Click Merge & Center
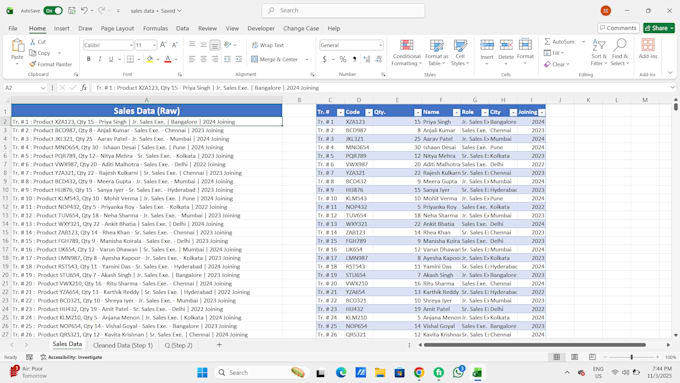This screenshot has height=383, width=680. [x=275, y=59]
